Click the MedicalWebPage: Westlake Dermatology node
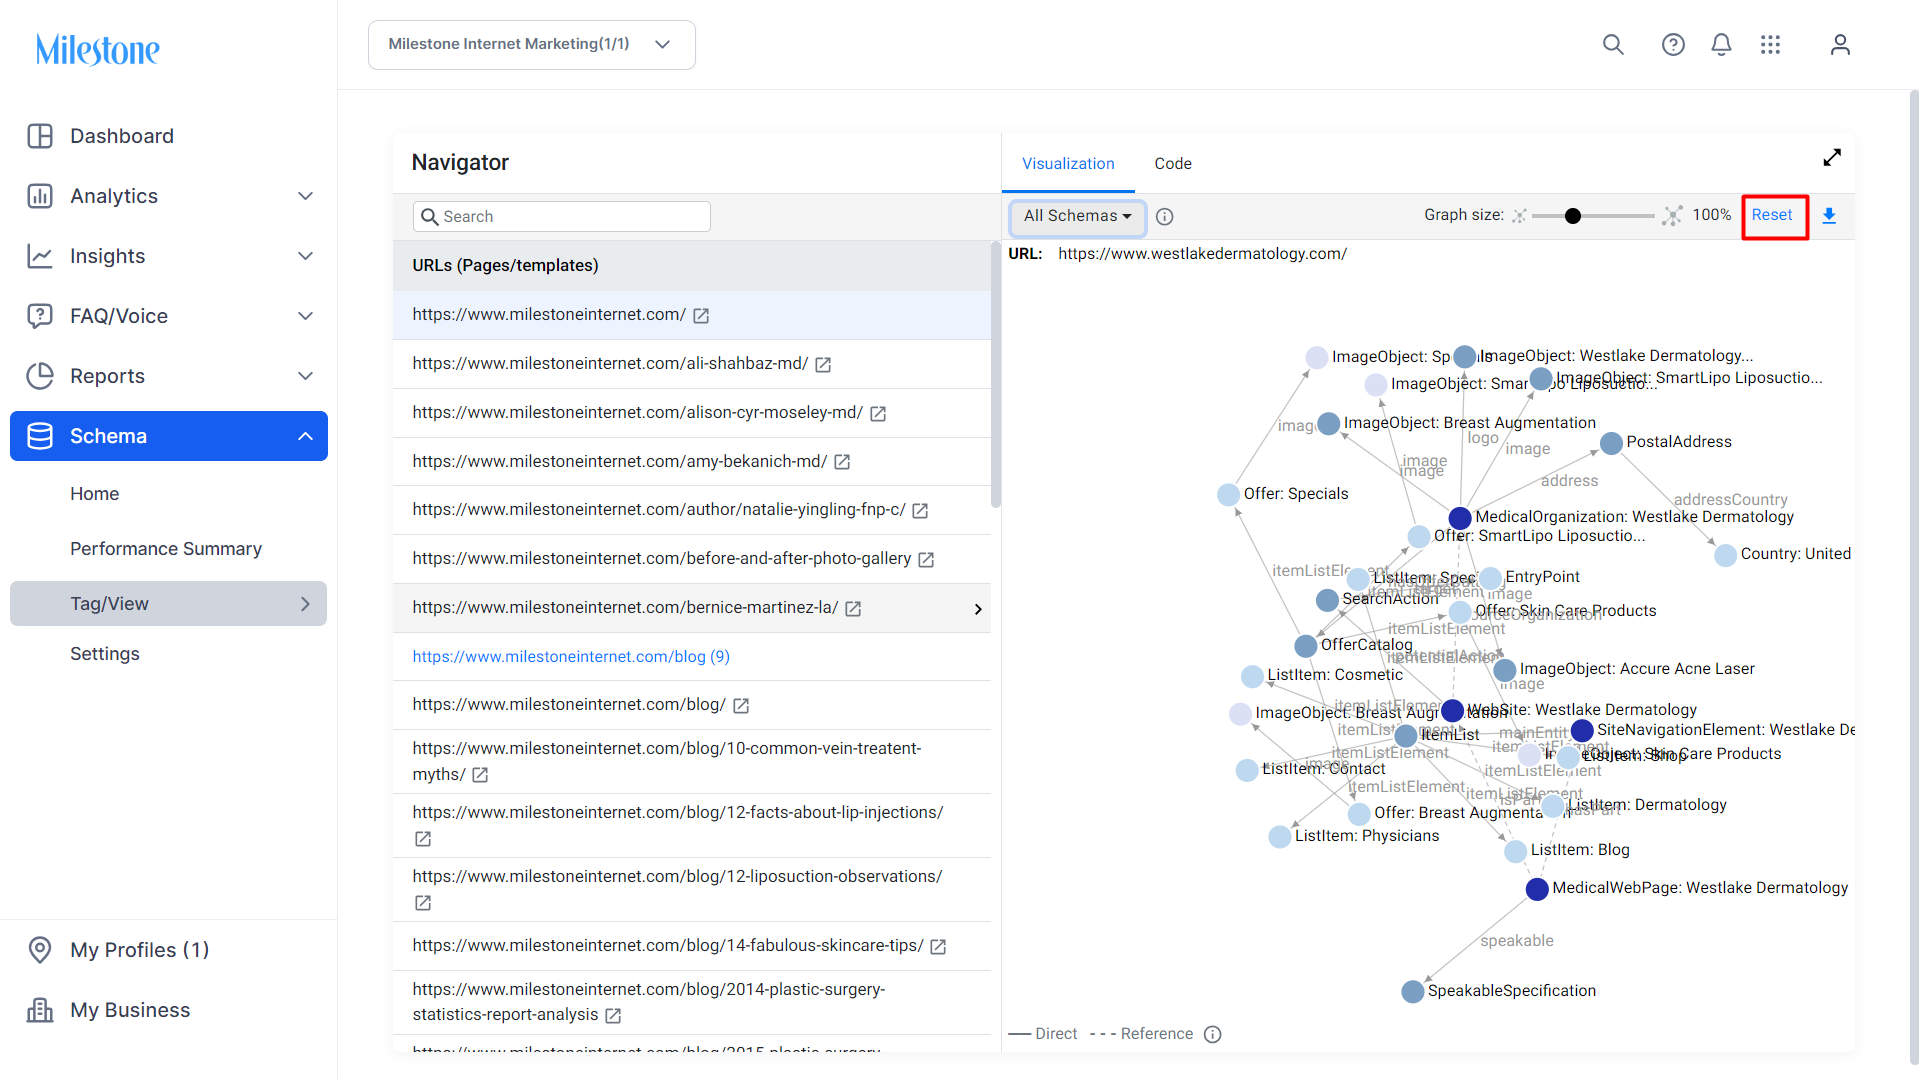1919x1079 pixels. tap(1537, 889)
